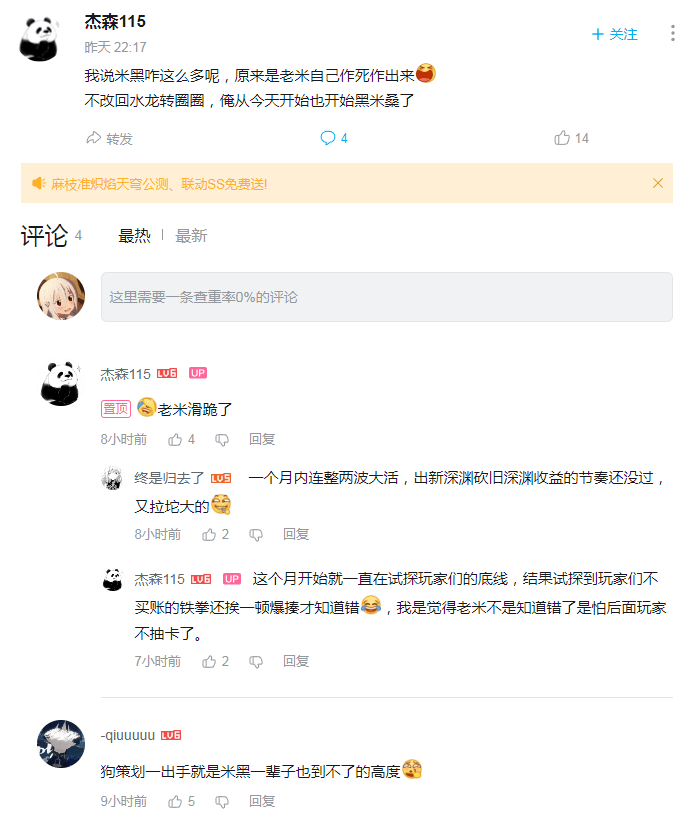Like the post with 14 thumbs-up
The height and width of the screenshot is (827, 691).
click(562, 138)
